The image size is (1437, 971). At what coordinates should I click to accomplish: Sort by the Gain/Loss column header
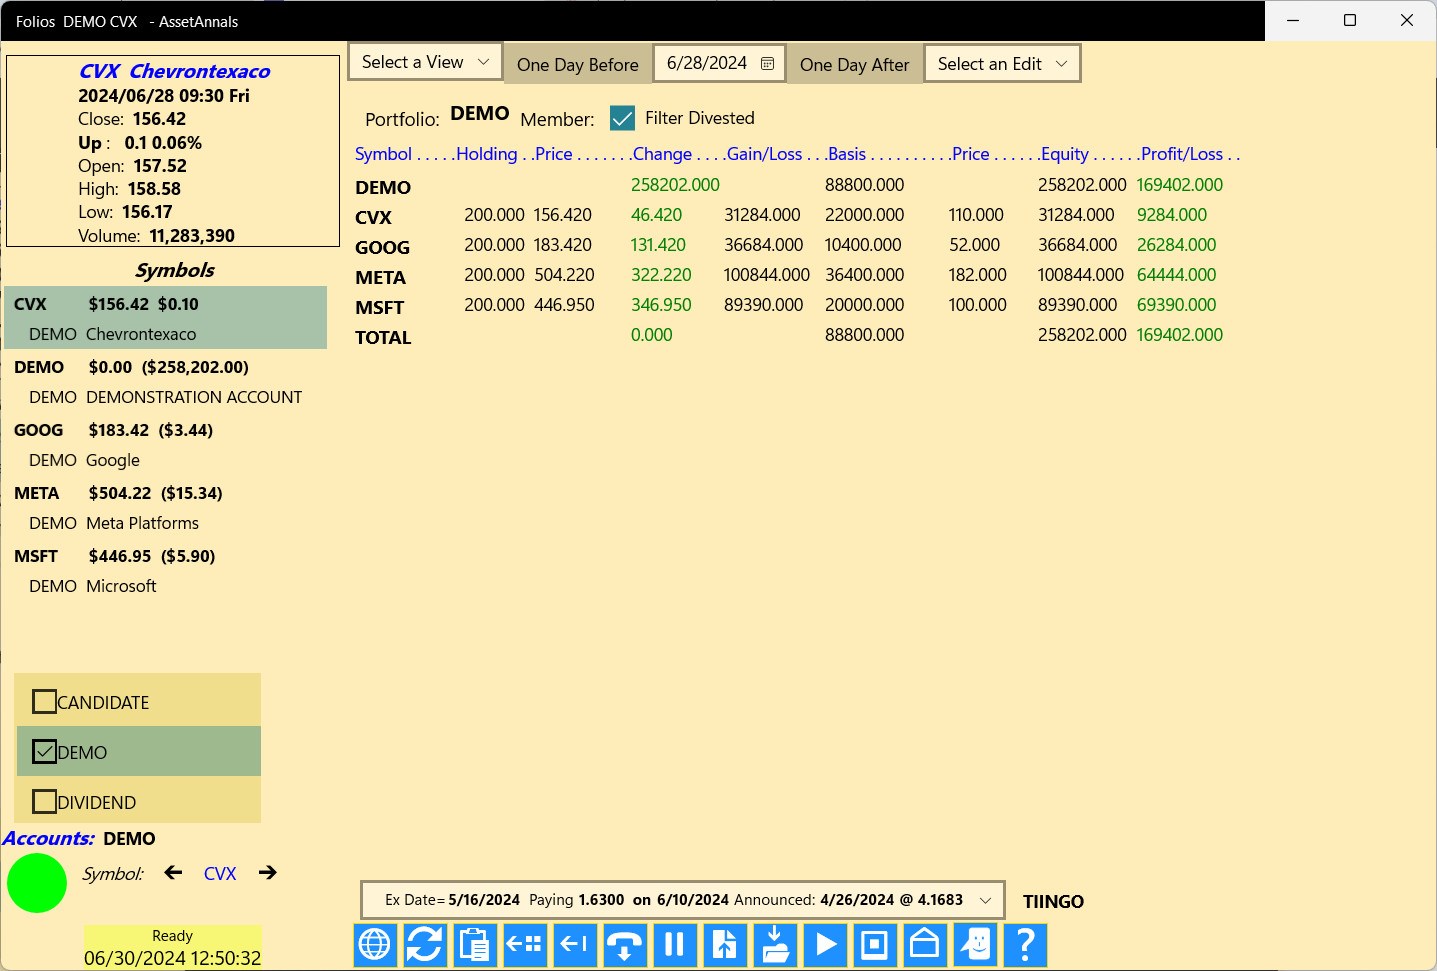pos(765,154)
